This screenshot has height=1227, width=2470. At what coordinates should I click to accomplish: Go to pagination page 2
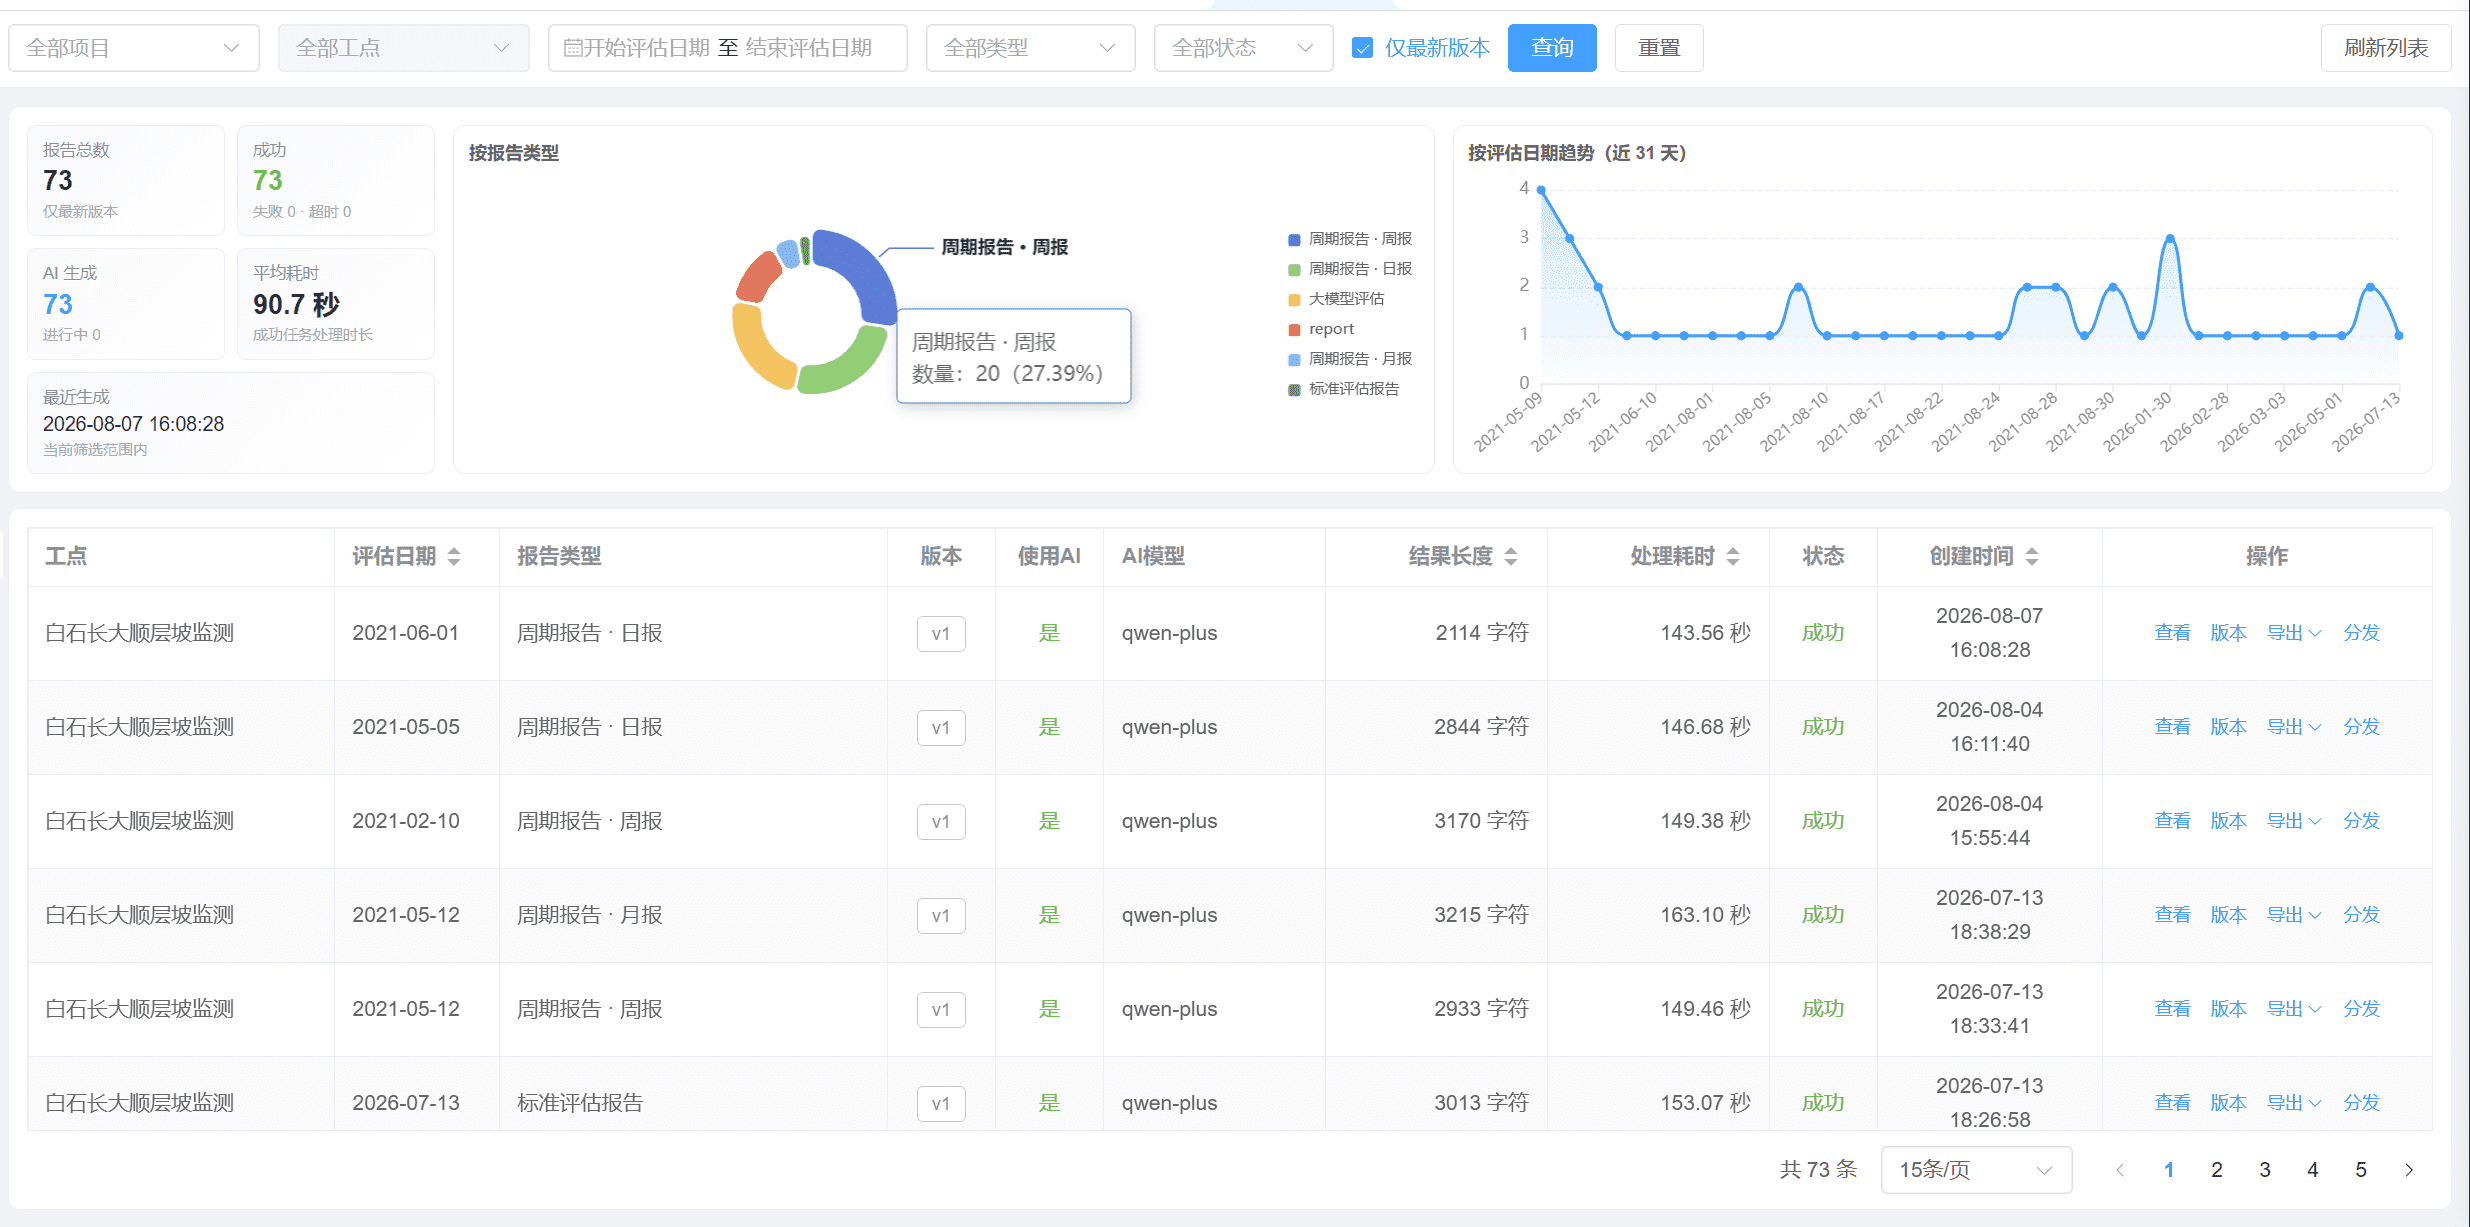[2216, 1170]
